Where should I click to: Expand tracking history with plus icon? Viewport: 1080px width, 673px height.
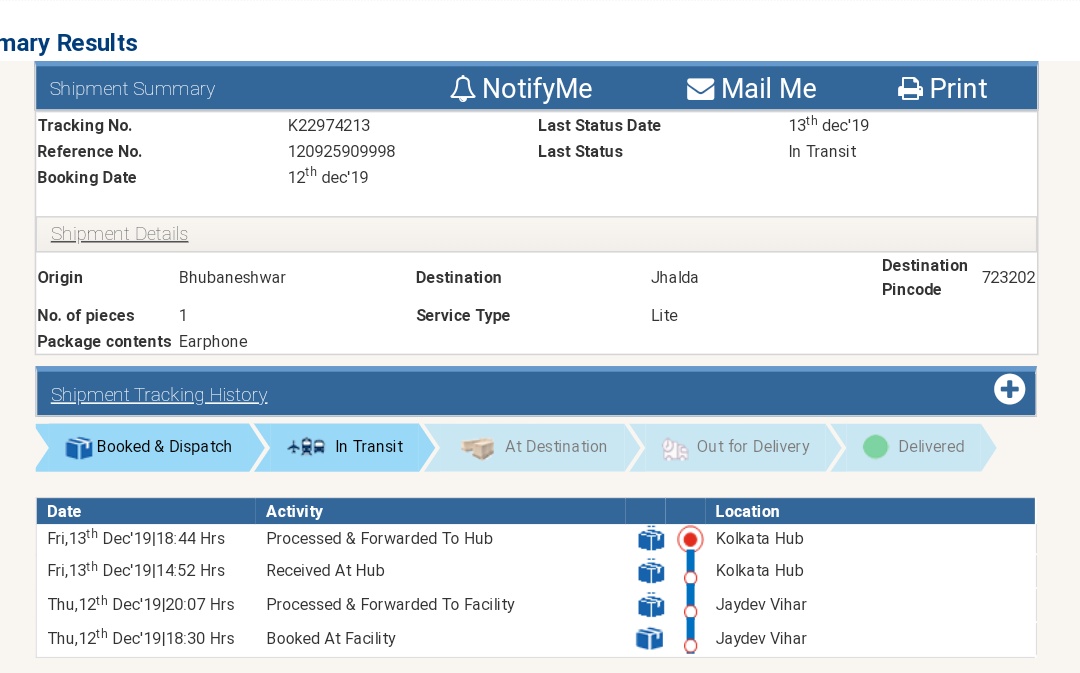[x=1009, y=390]
